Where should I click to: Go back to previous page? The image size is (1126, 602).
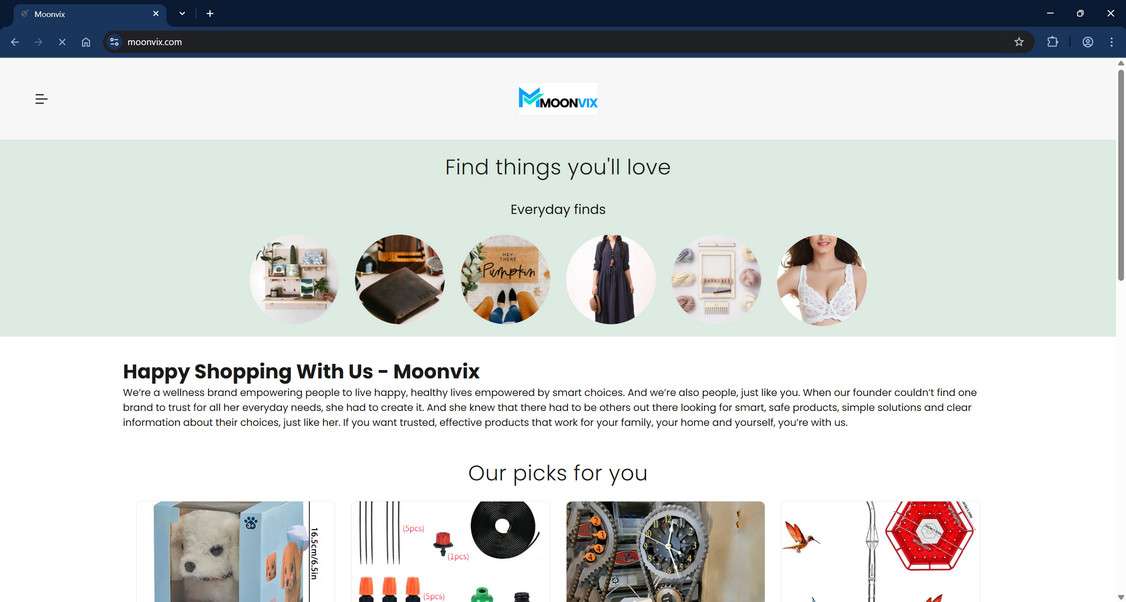click(15, 42)
